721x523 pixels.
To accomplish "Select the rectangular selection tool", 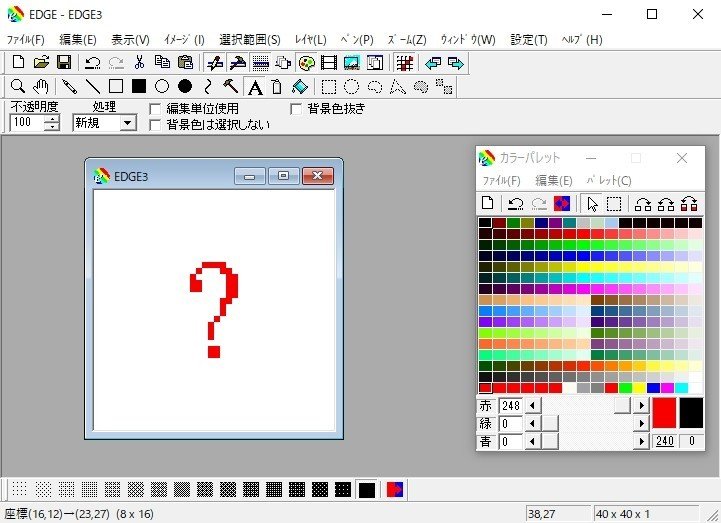I will click(328, 86).
